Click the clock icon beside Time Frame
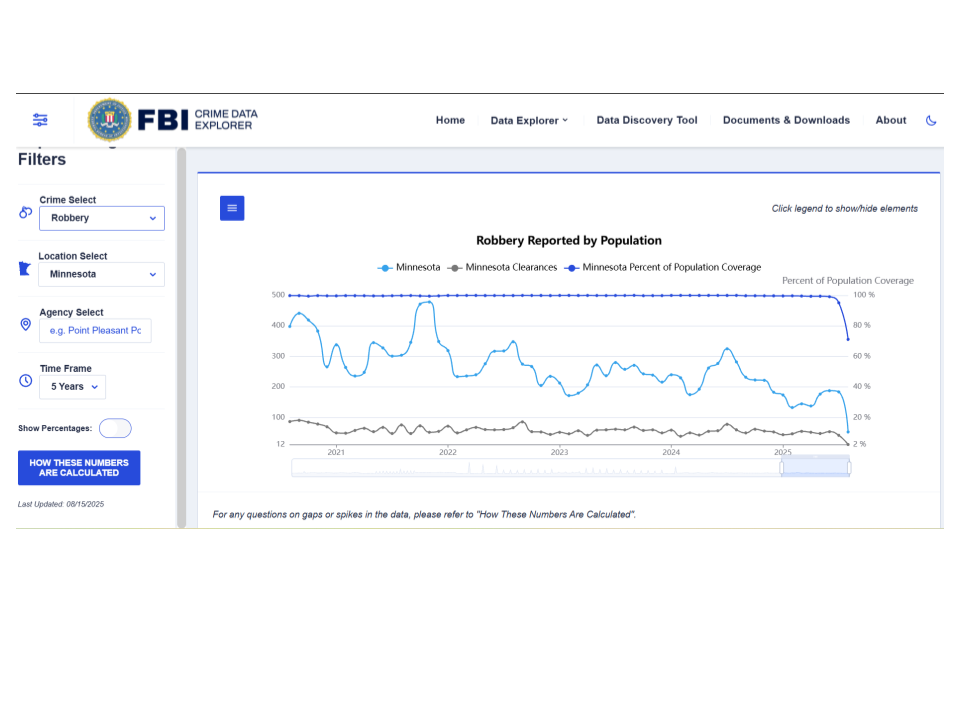The height and width of the screenshot is (720, 960). pos(26,381)
